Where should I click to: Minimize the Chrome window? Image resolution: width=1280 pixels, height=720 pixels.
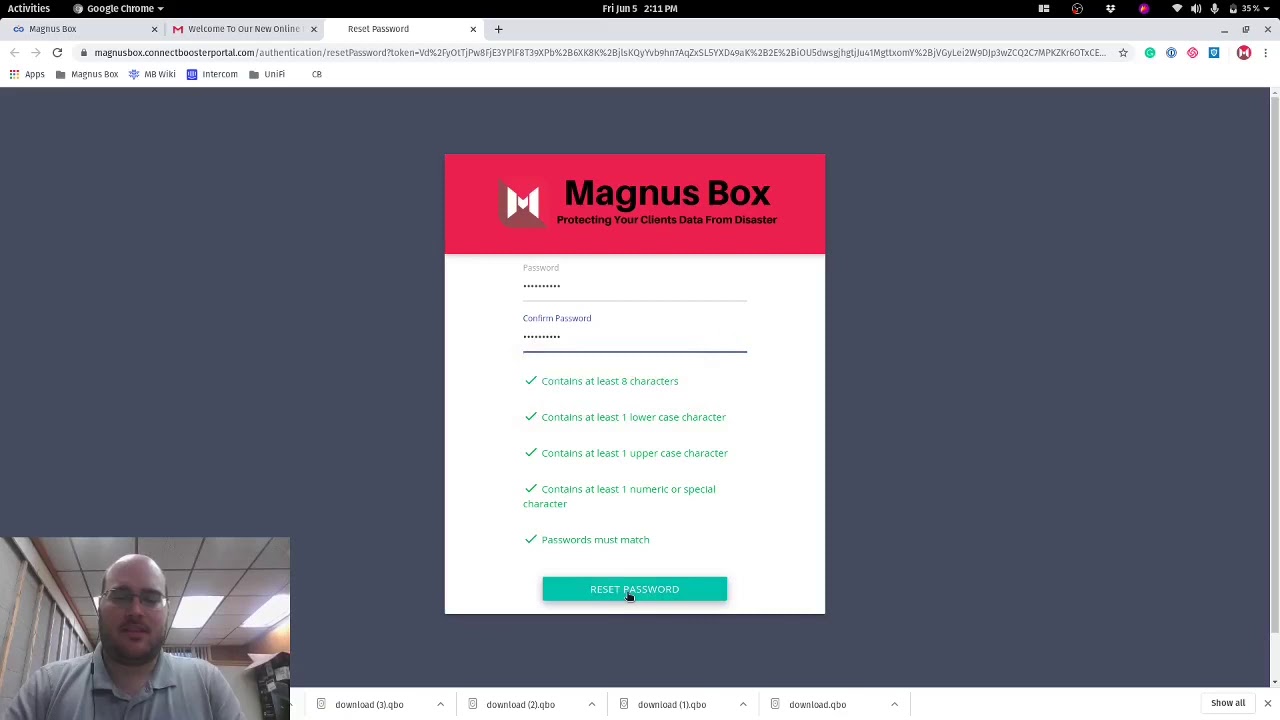1224,29
